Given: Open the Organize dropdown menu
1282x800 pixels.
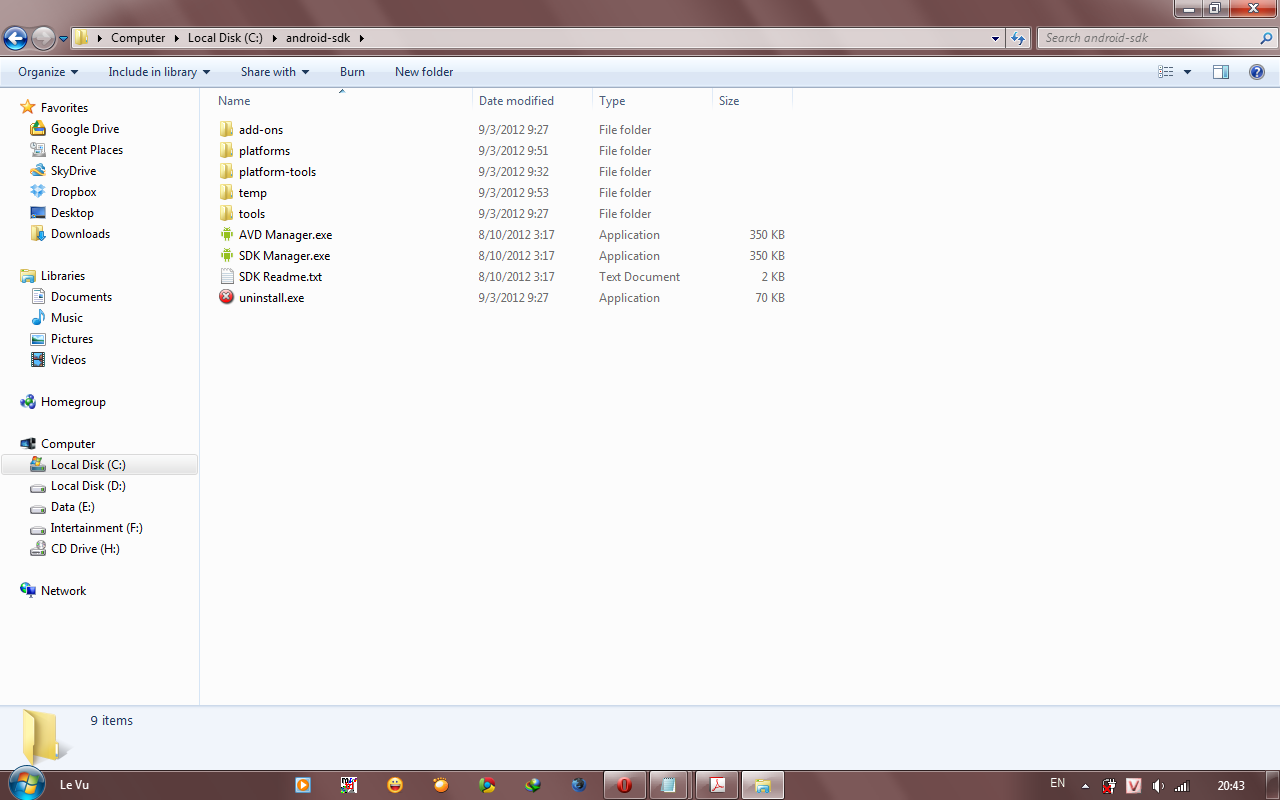Looking at the screenshot, I should pos(48,72).
